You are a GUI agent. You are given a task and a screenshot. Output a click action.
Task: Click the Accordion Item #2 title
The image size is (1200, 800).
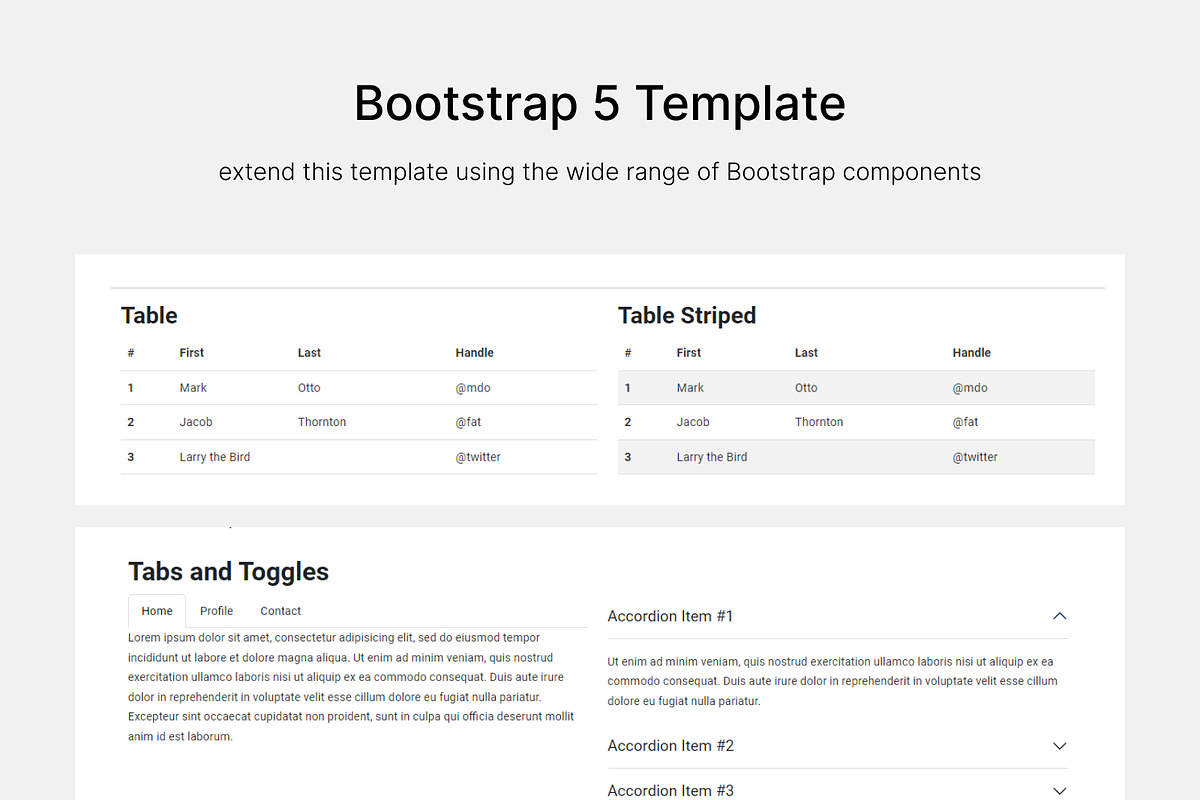671,746
